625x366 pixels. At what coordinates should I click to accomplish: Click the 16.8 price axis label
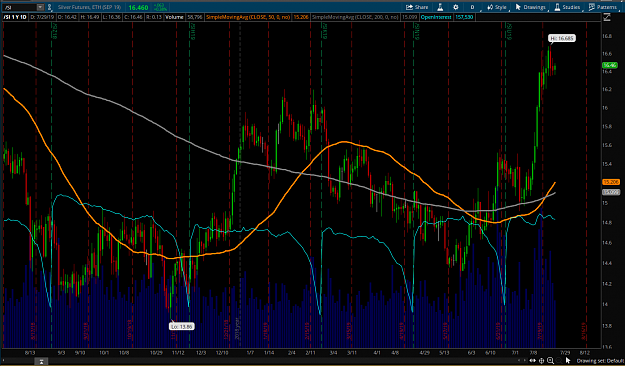(607, 36)
